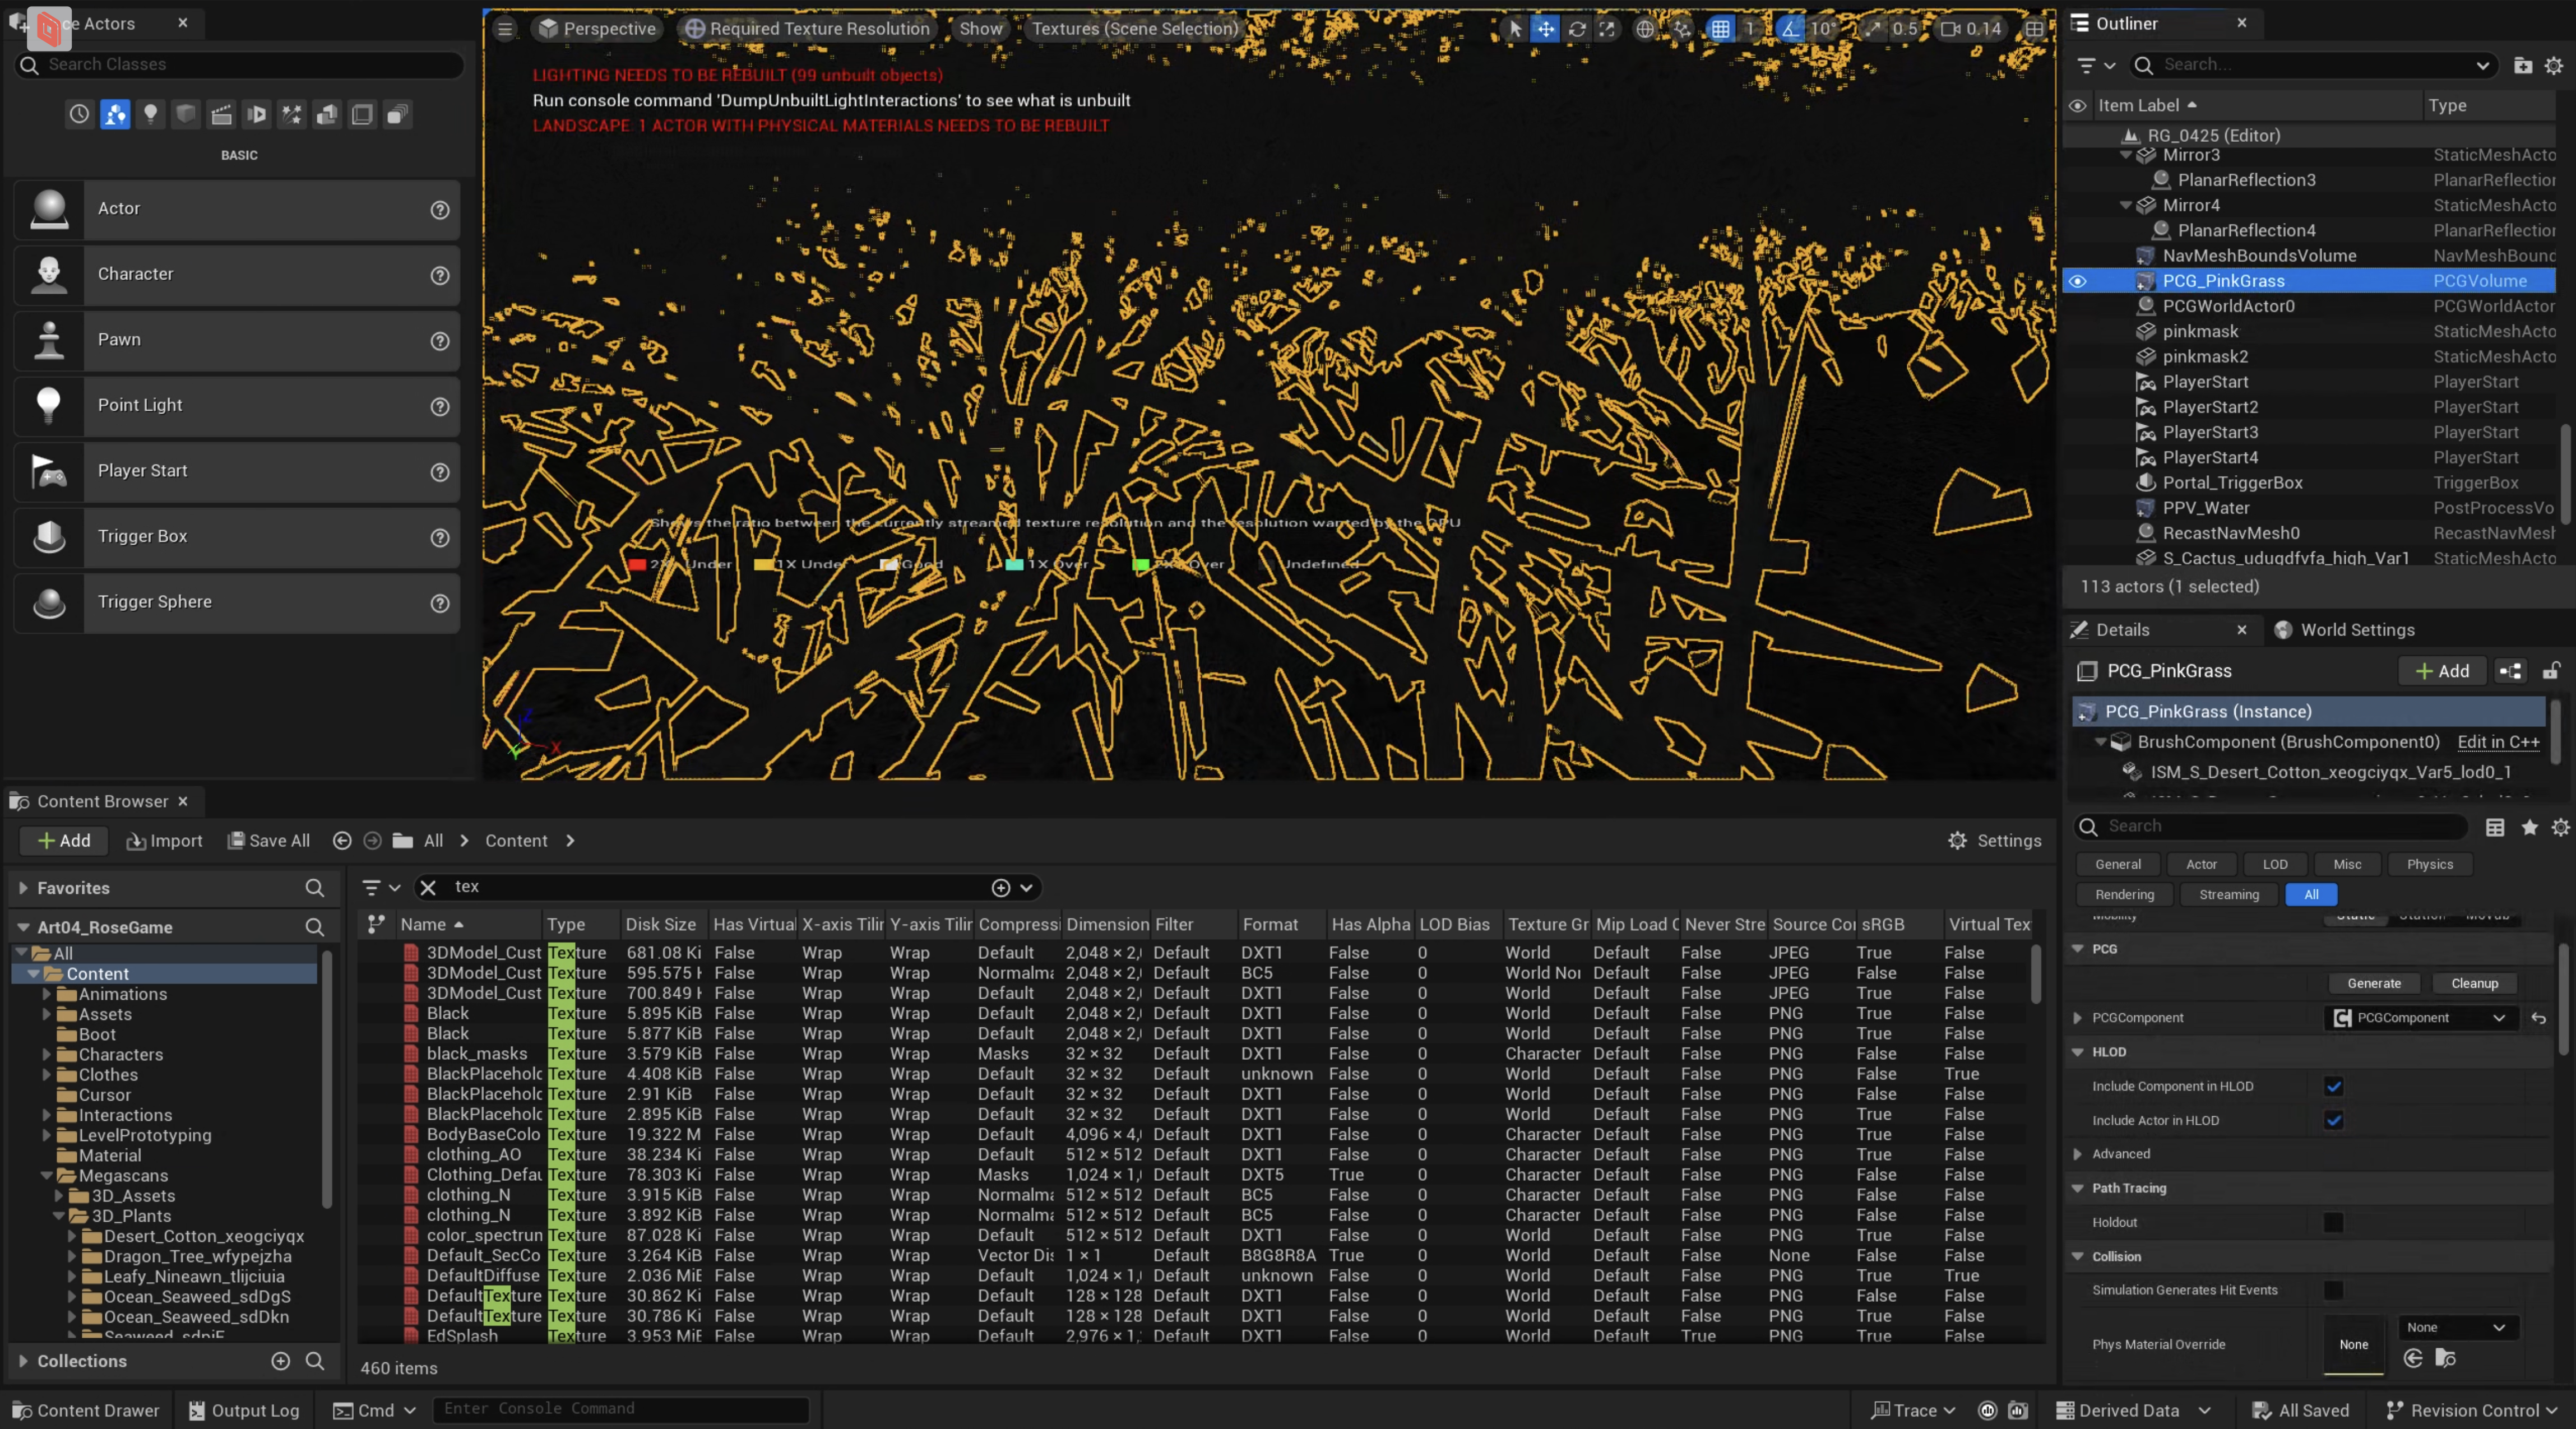Switch to the World Settings tab
Image resolution: width=2576 pixels, height=1429 pixels.
pyautogui.click(x=2344, y=630)
